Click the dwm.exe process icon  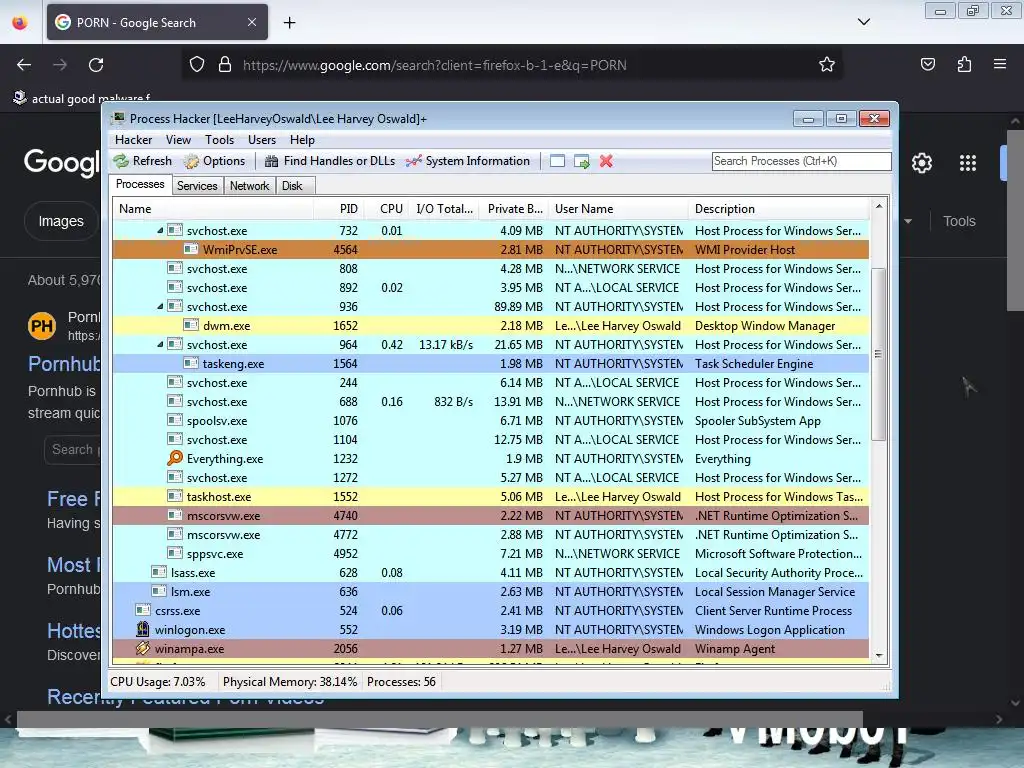coord(191,325)
